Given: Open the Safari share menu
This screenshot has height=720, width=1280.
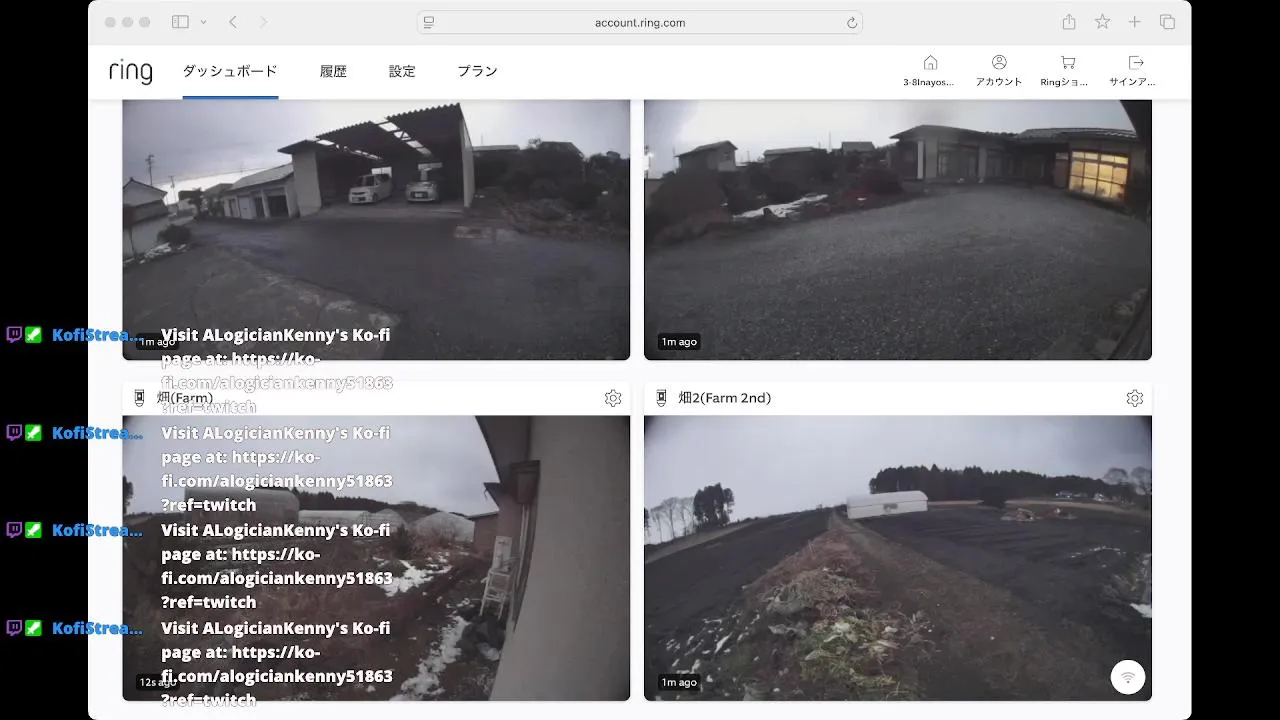Looking at the screenshot, I should pyautogui.click(x=1069, y=22).
